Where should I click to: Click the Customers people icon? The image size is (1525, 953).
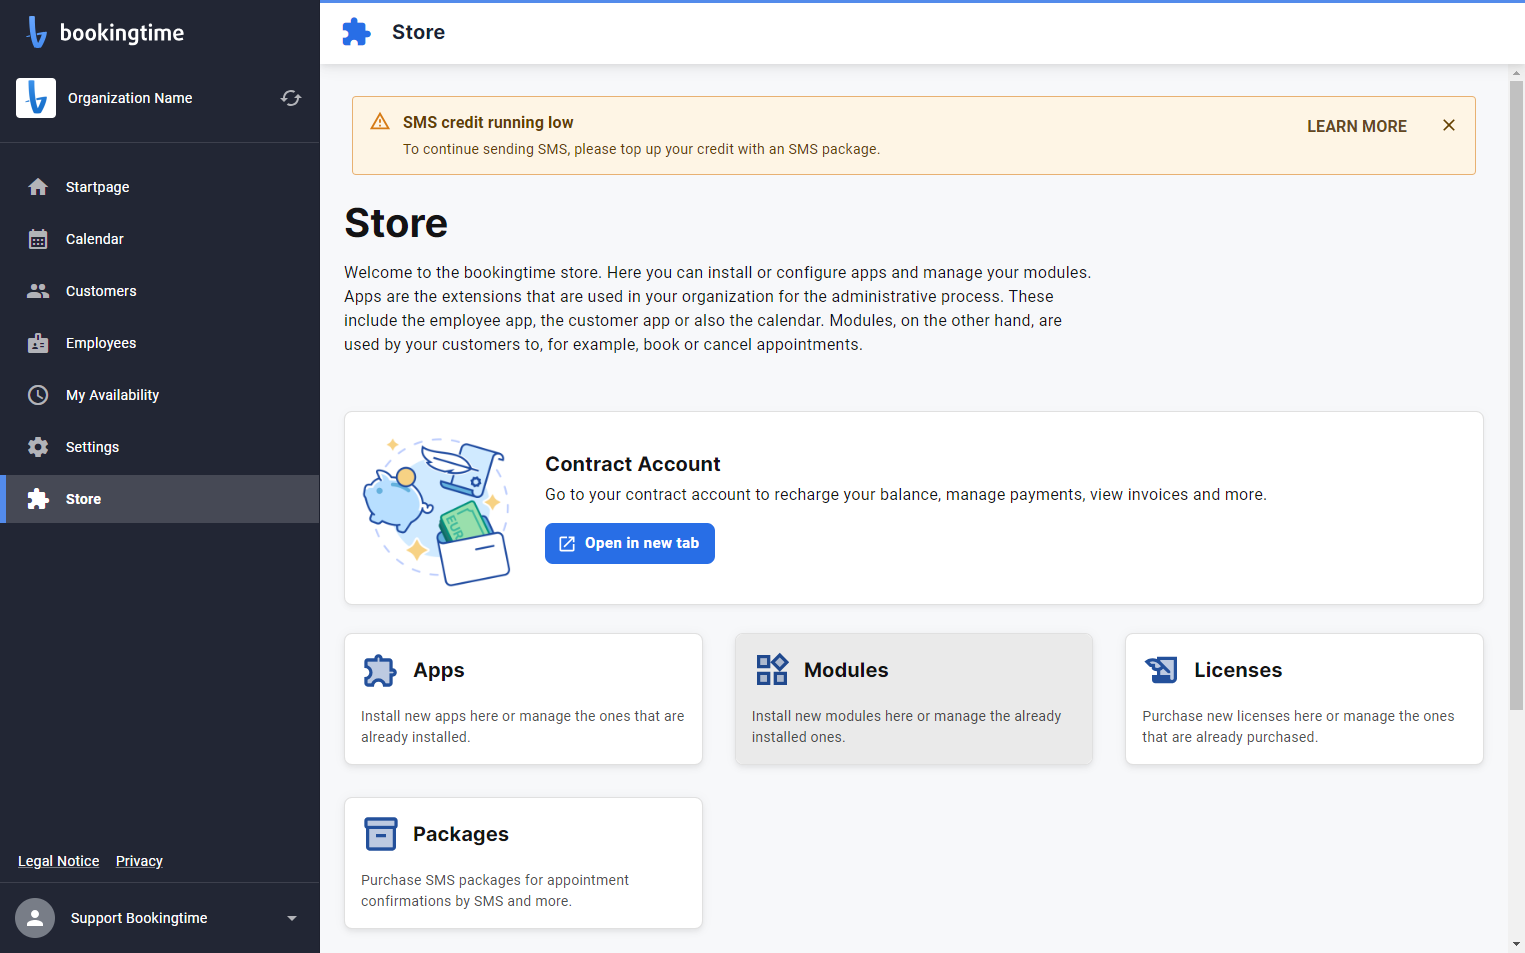point(38,291)
